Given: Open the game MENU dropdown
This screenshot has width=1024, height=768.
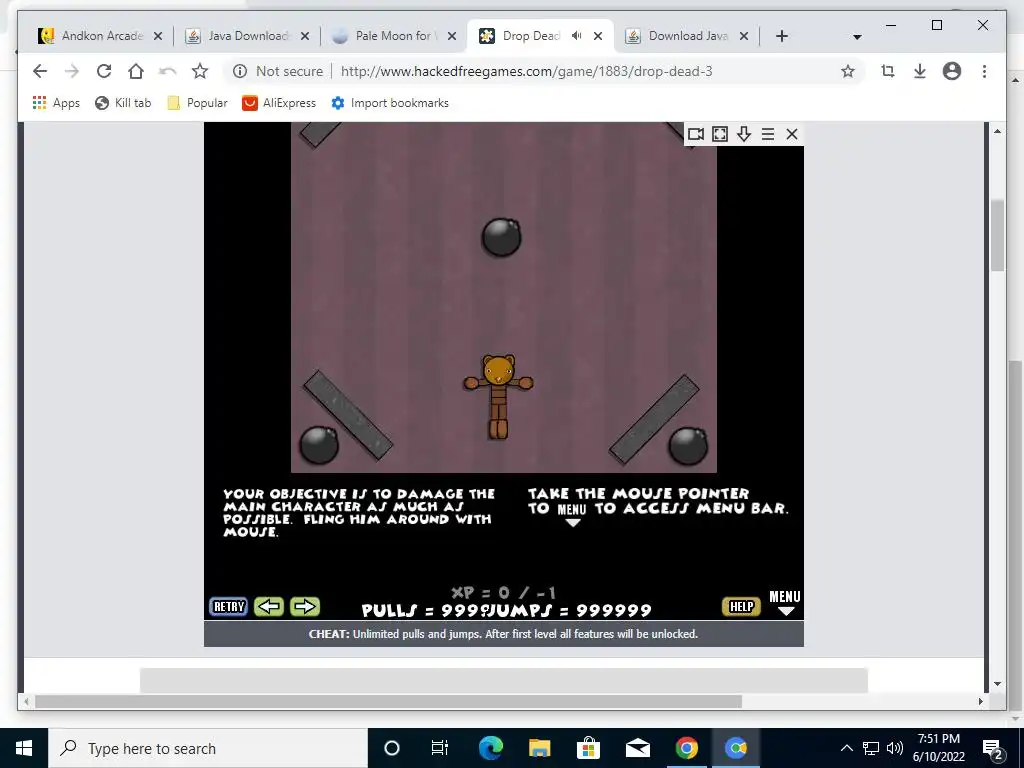Looking at the screenshot, I should (x=784, y=602).
